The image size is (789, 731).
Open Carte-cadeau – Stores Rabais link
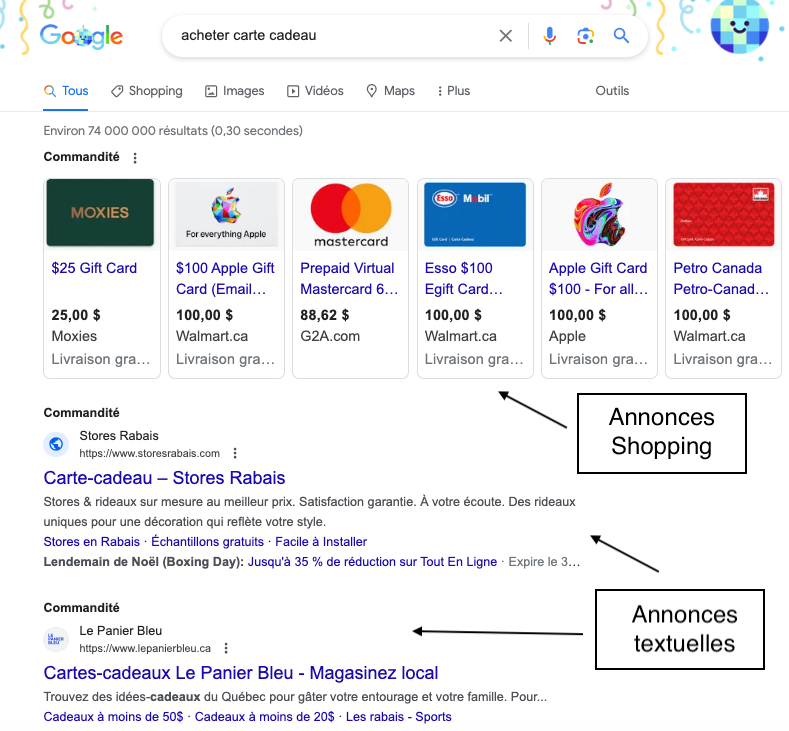click(164, 478)
